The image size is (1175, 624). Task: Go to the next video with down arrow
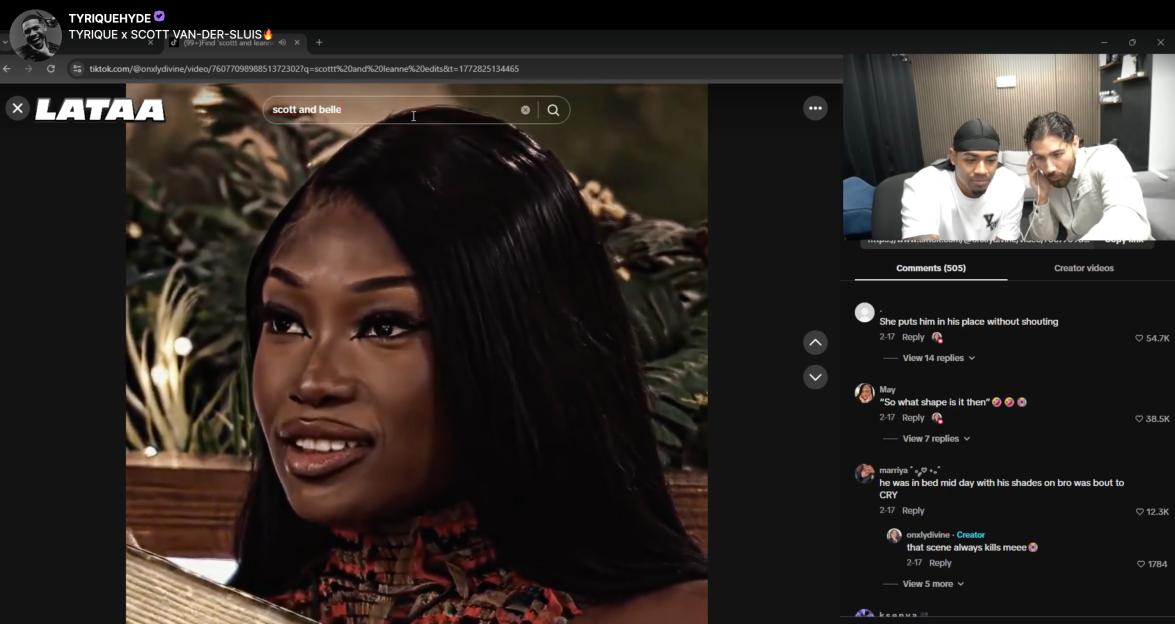point(815,377)
